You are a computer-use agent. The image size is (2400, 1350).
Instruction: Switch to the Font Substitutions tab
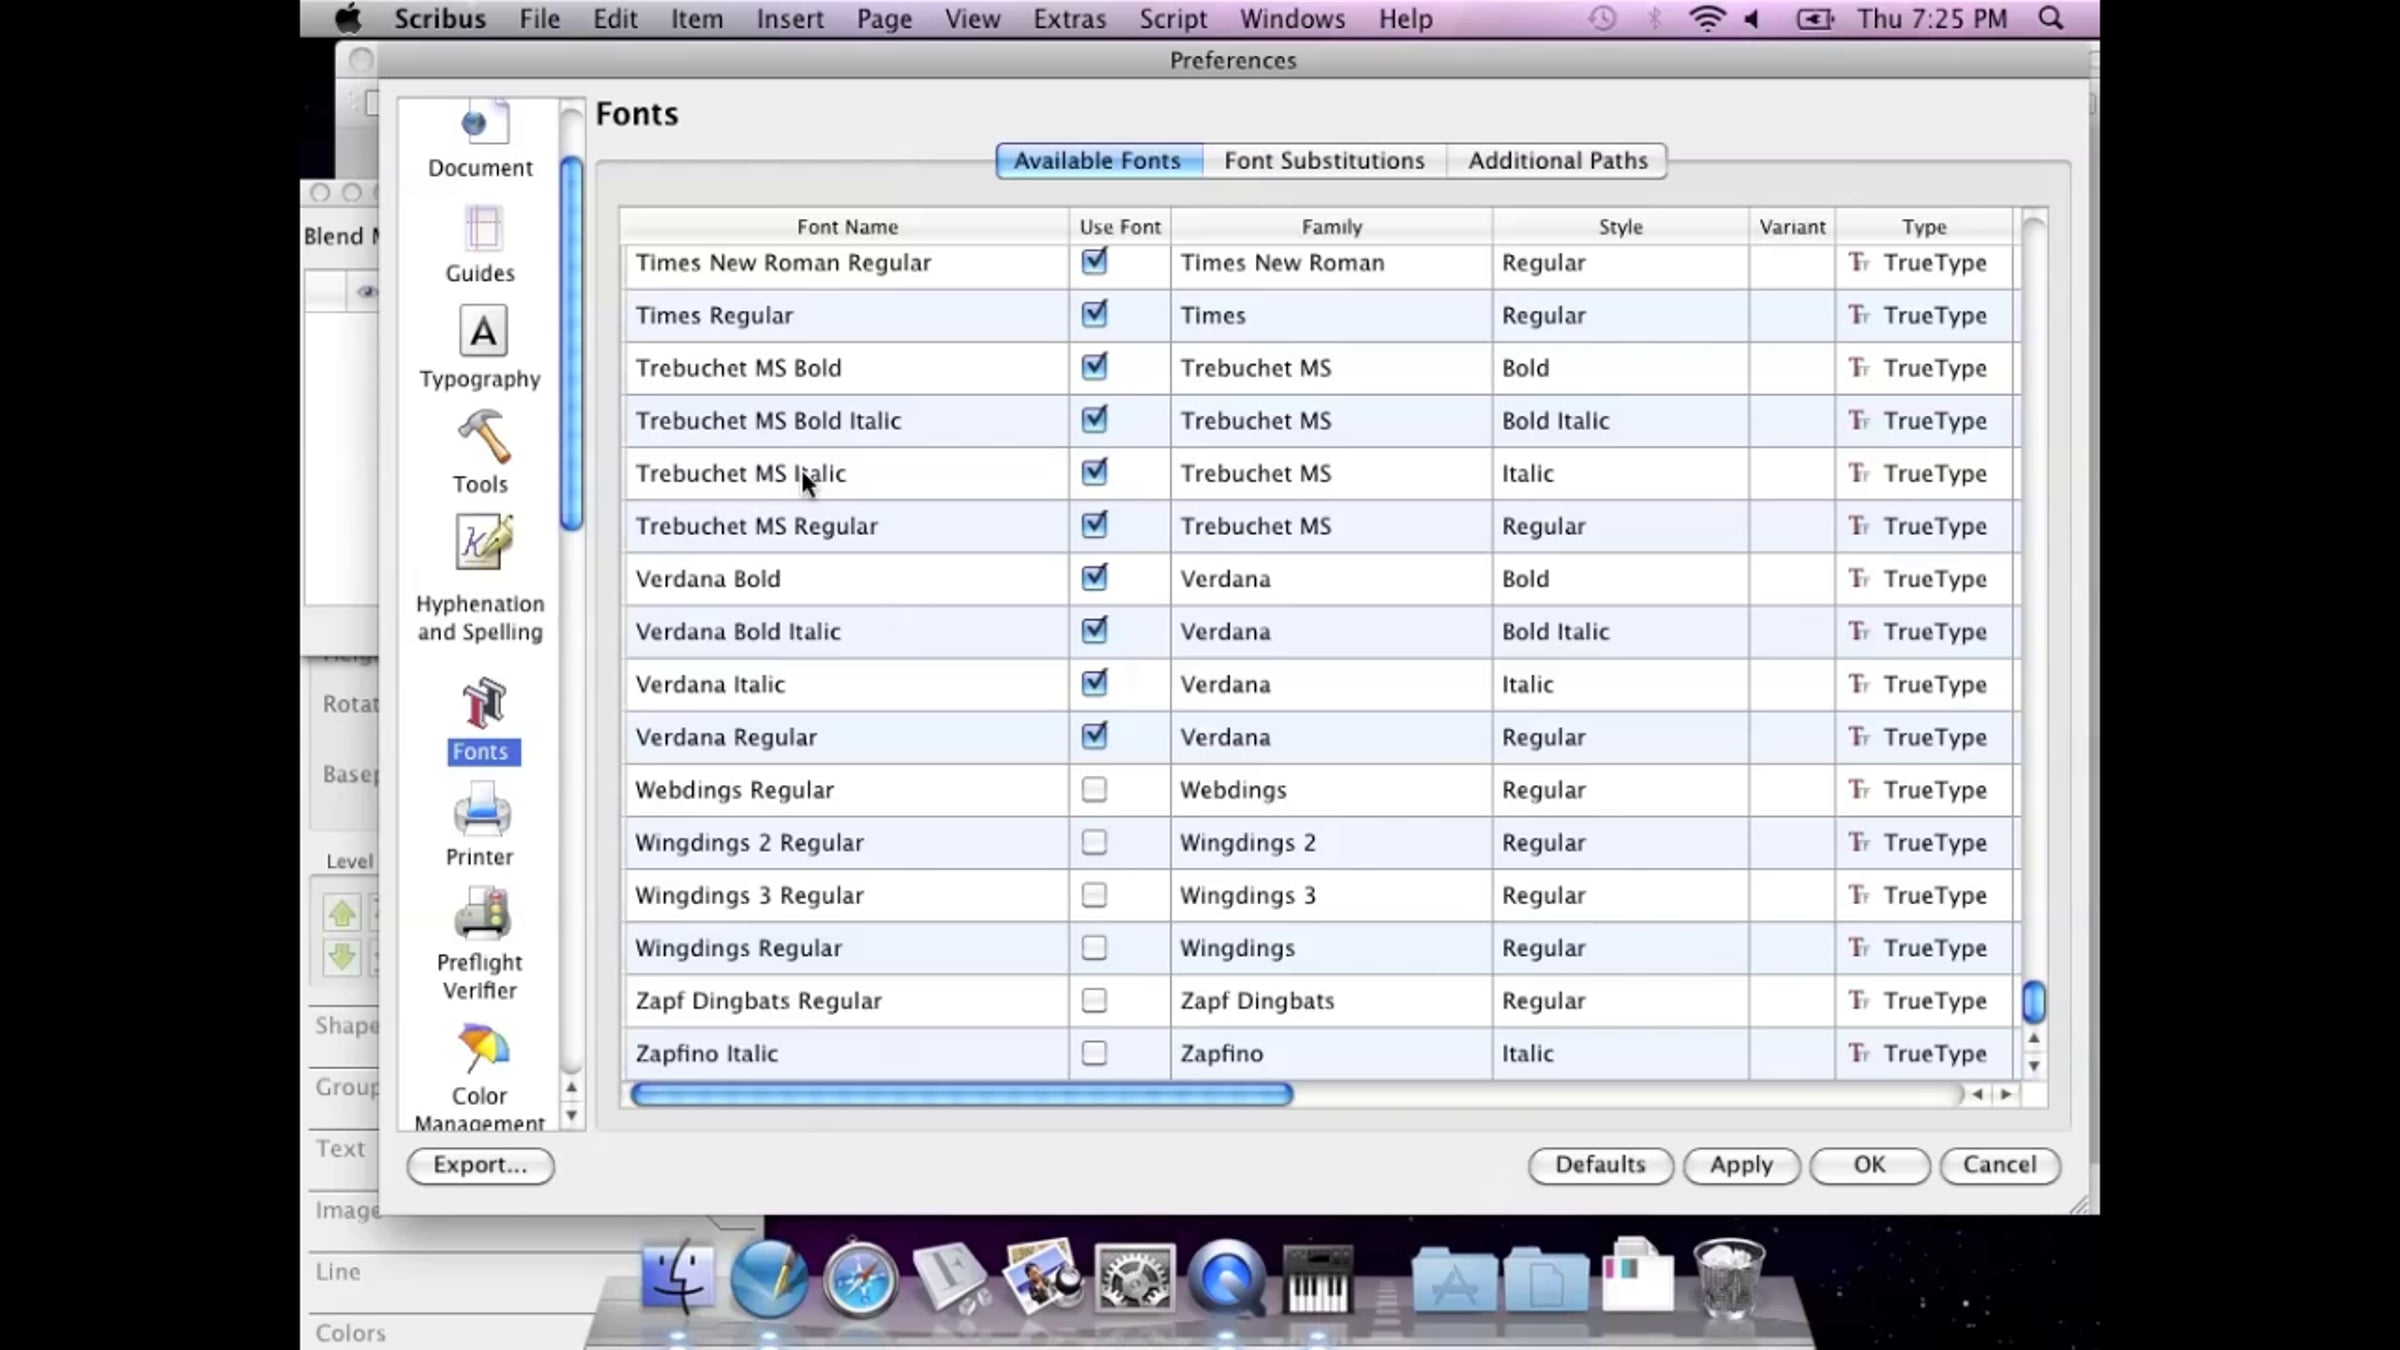(x=1324, y=161)
